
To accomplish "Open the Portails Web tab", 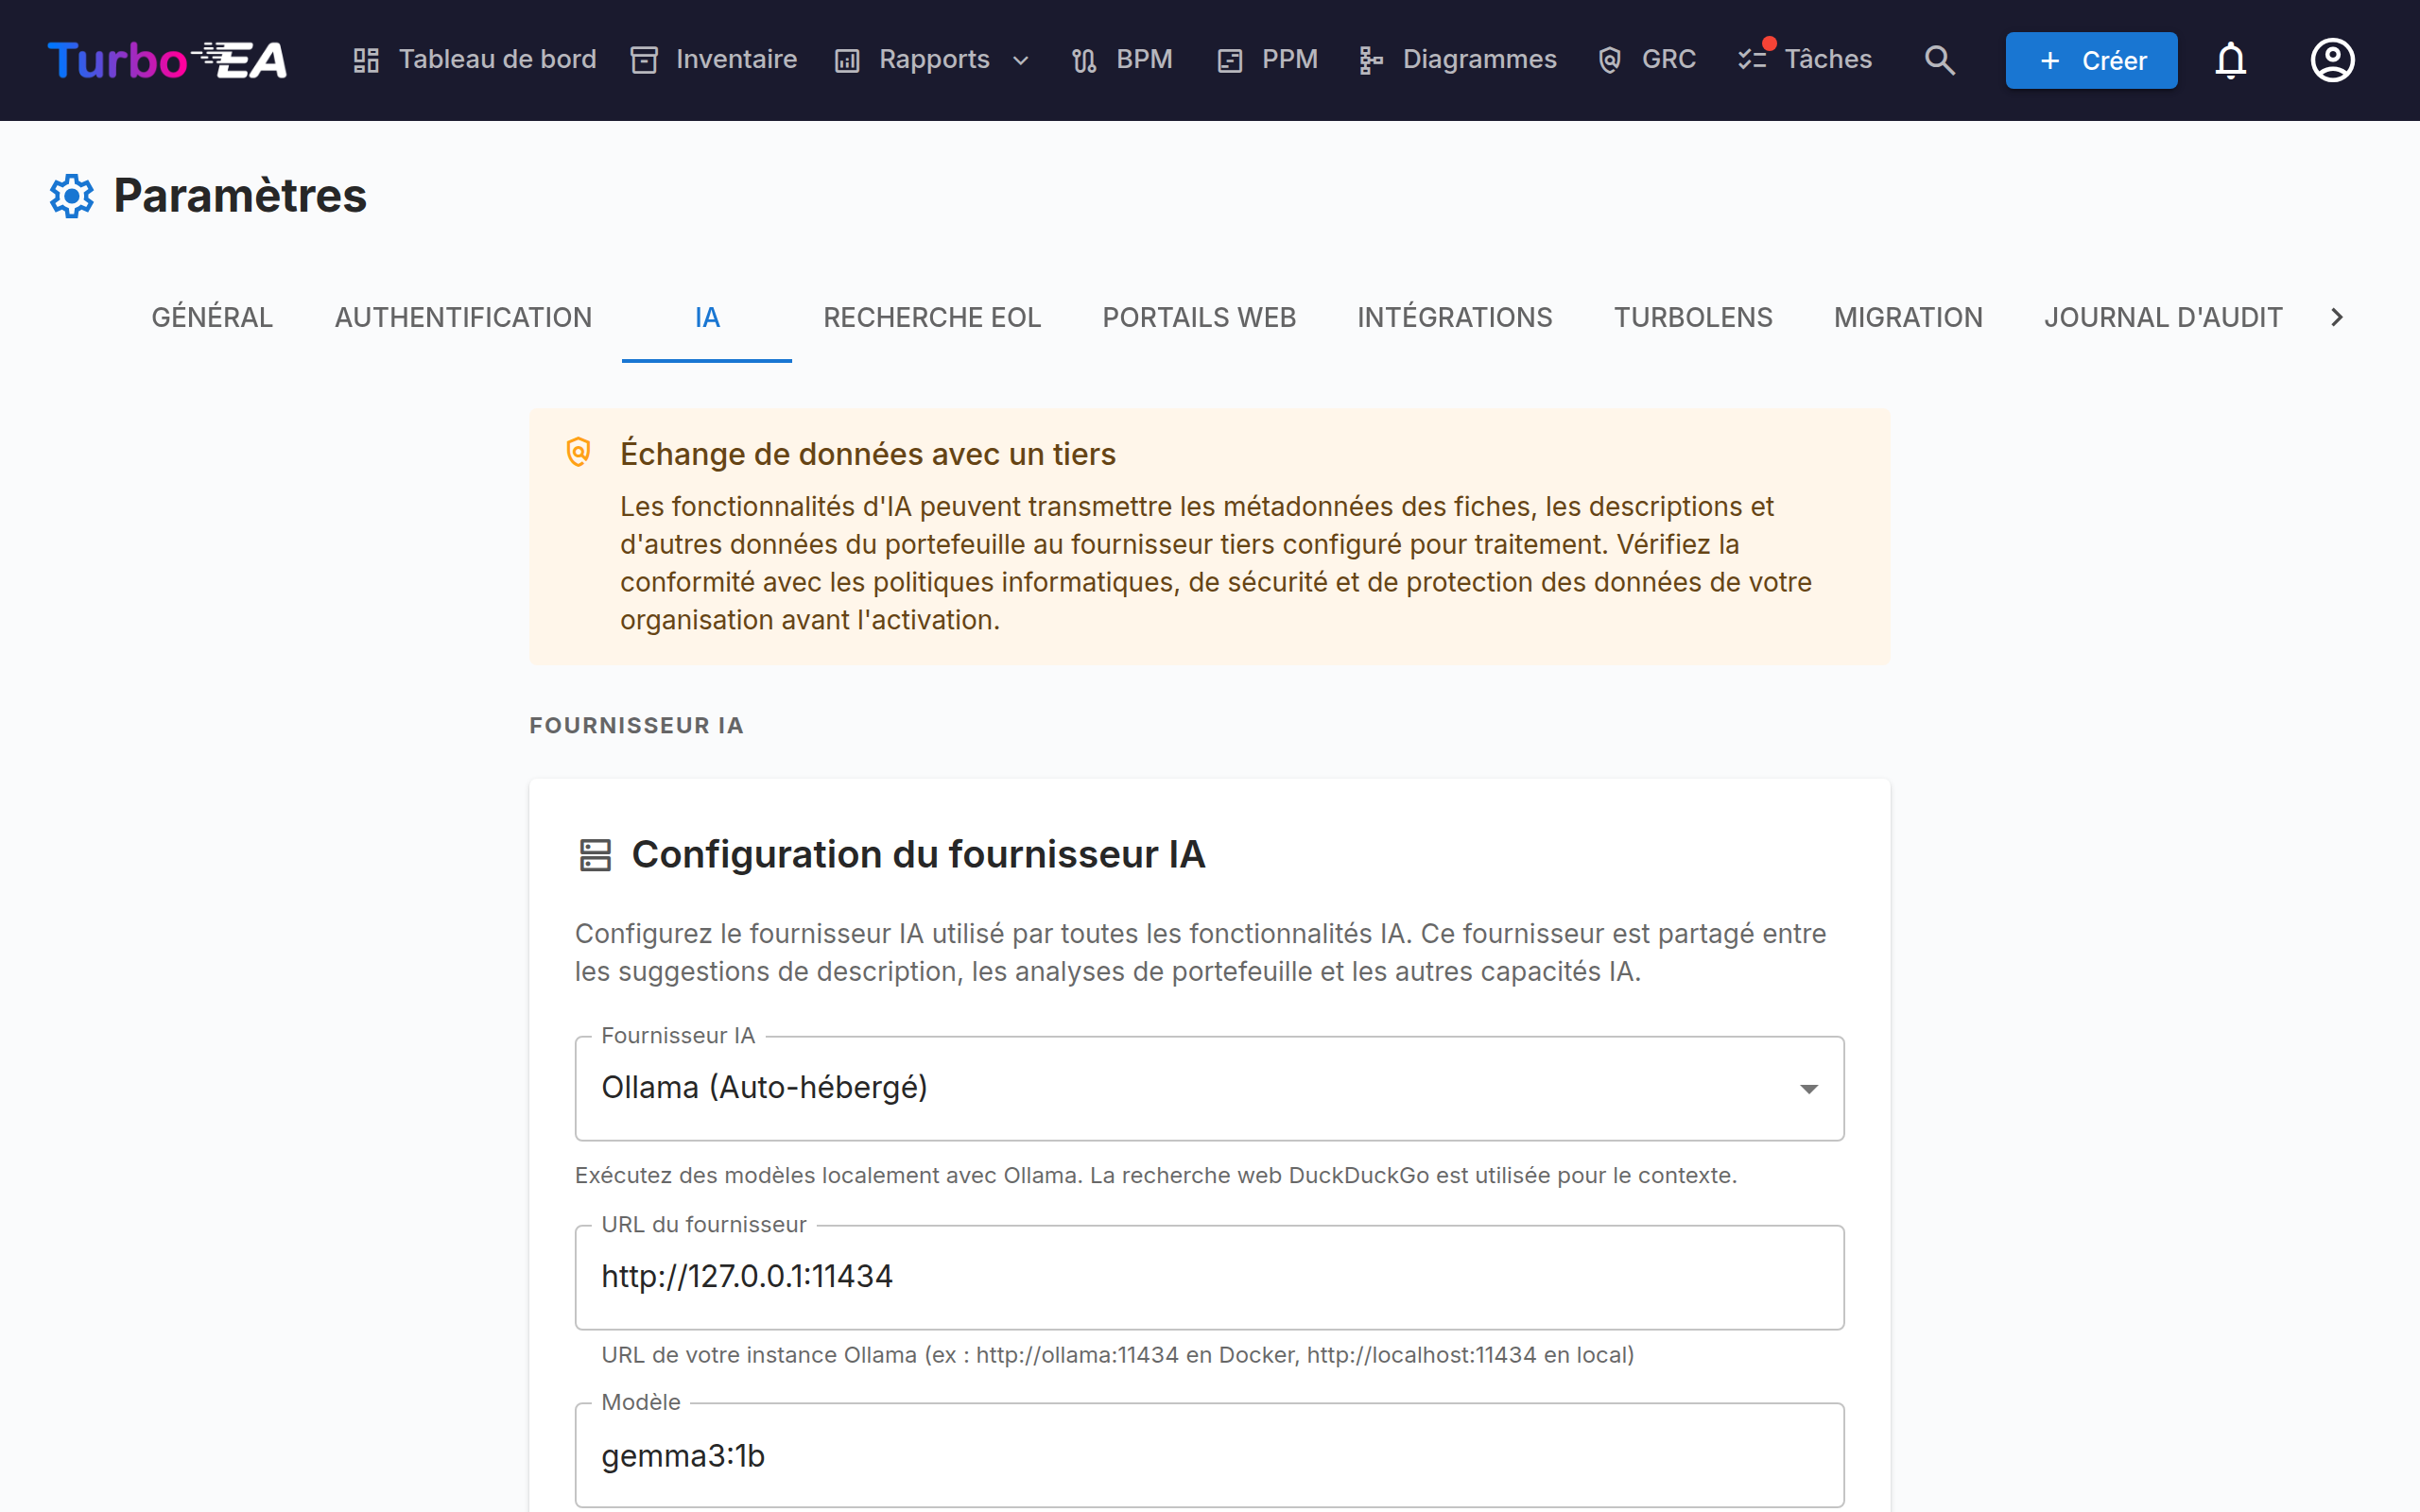I will coord(1199,317).
